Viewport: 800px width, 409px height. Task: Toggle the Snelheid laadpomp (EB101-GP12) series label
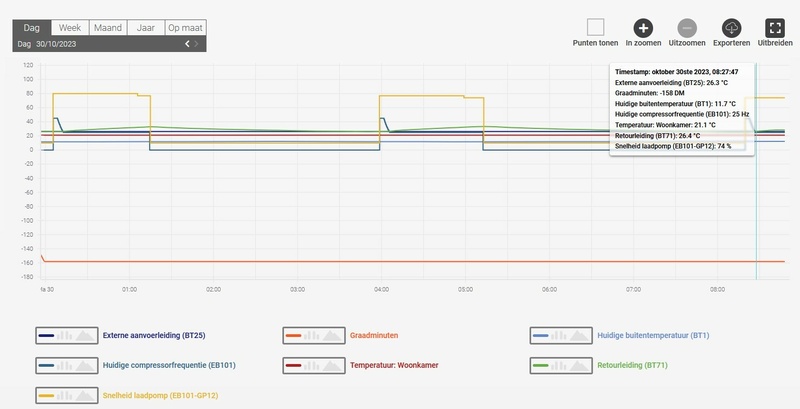tap(160, 395)
